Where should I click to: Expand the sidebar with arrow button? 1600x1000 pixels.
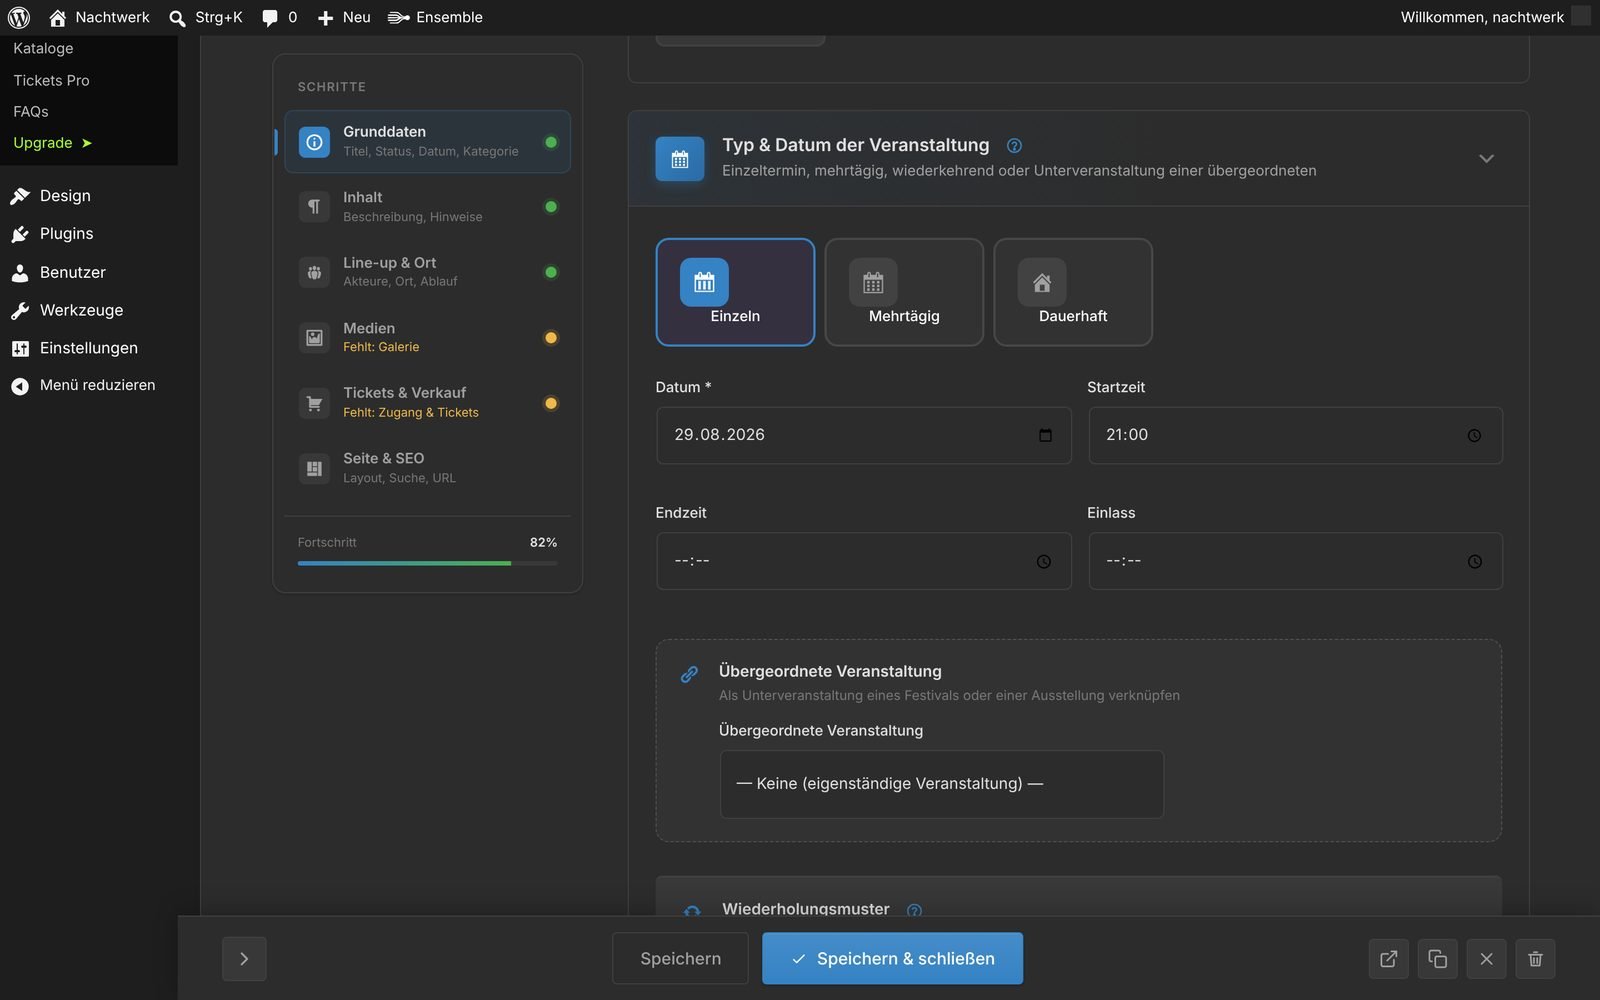244,959
